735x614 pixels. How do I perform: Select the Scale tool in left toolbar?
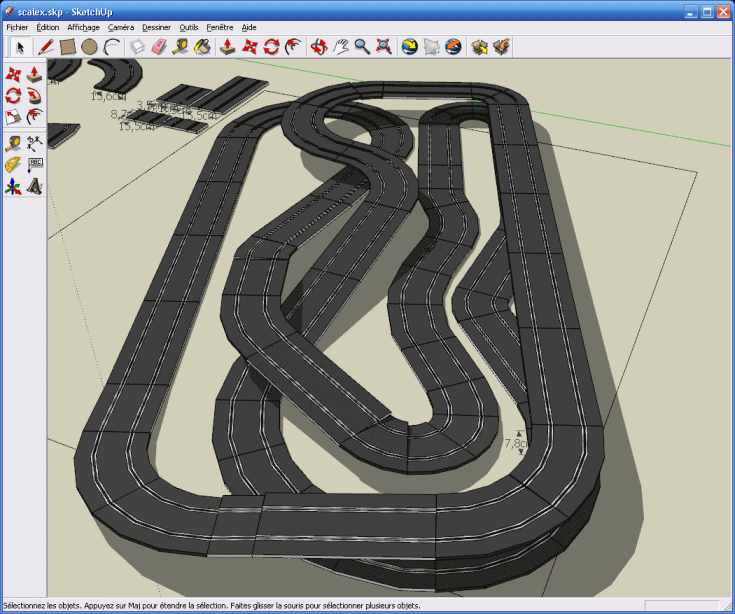point(13,118)
